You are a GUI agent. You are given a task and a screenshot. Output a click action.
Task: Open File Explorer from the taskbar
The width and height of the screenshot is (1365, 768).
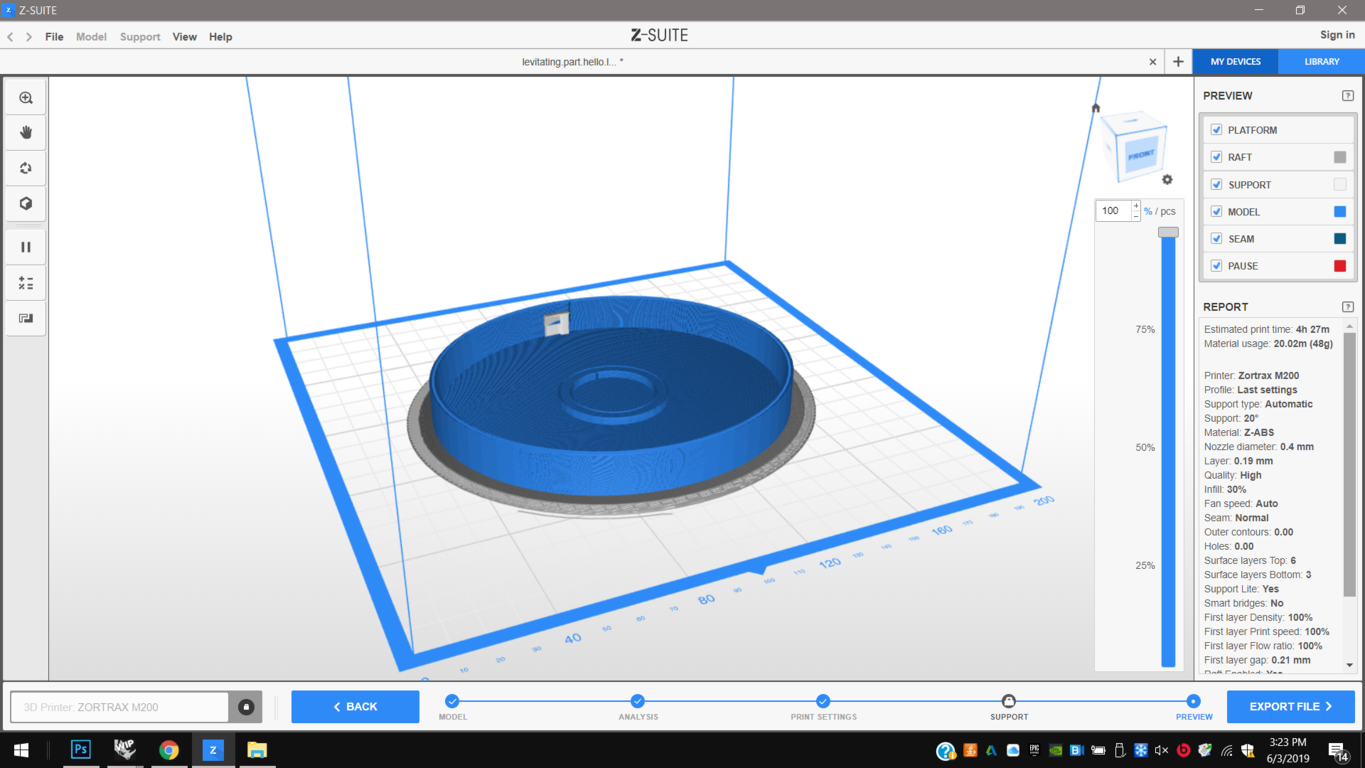pos(257,750)
